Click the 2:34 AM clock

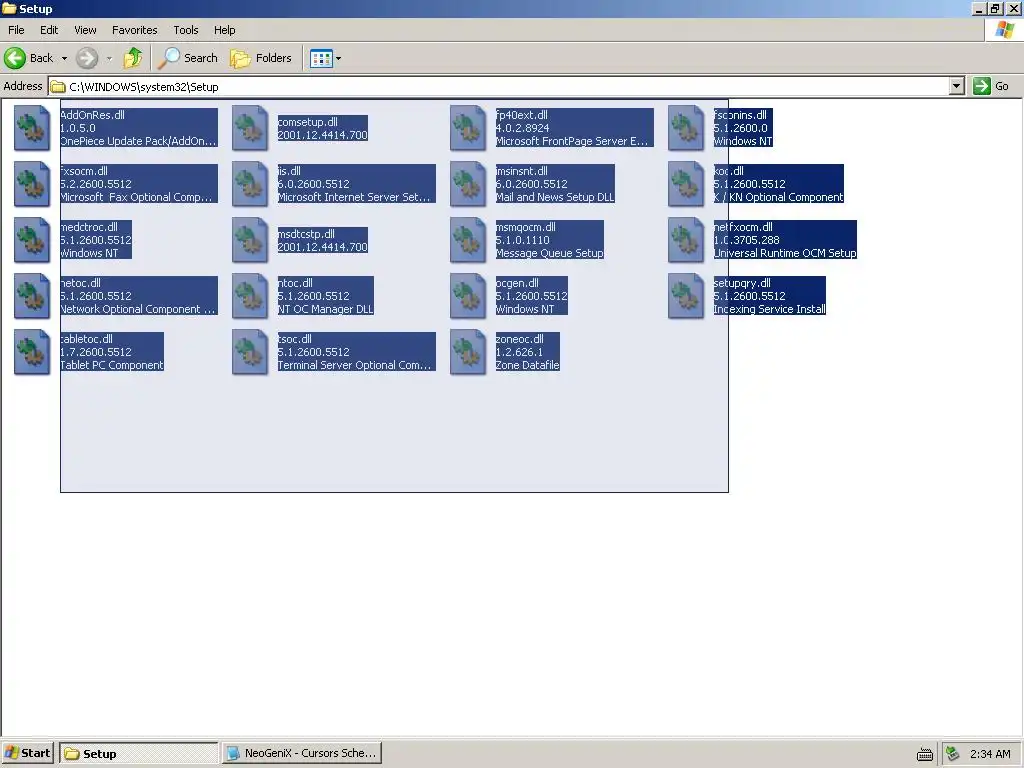(x=990, y=754)
